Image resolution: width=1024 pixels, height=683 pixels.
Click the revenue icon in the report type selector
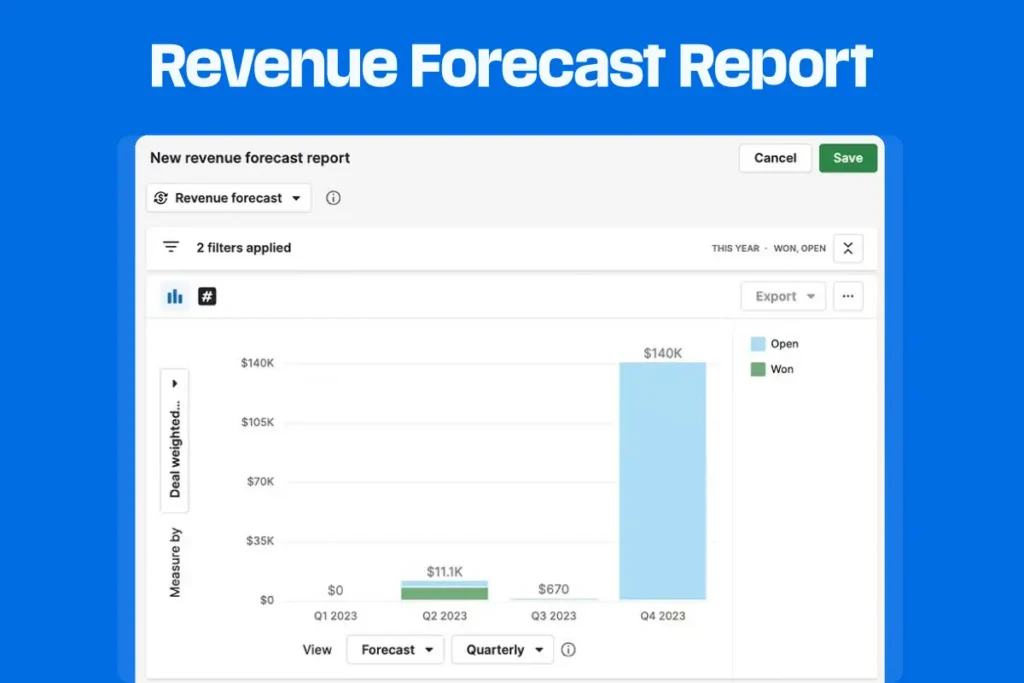point(161,198)
